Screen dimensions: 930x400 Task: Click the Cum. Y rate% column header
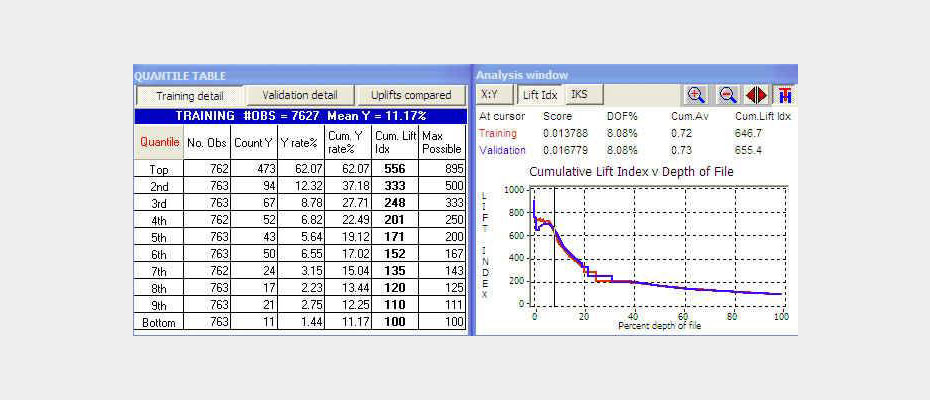click(x=348, y=142)
